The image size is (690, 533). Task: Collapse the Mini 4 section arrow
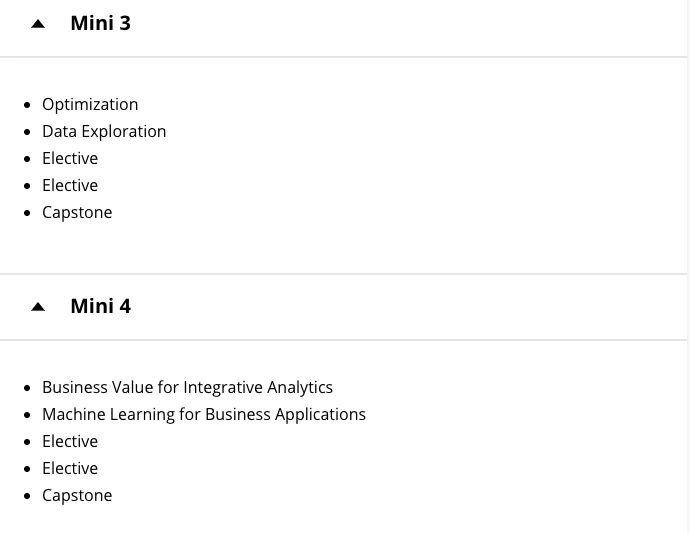pyautogui.click(x=38, y=307)
